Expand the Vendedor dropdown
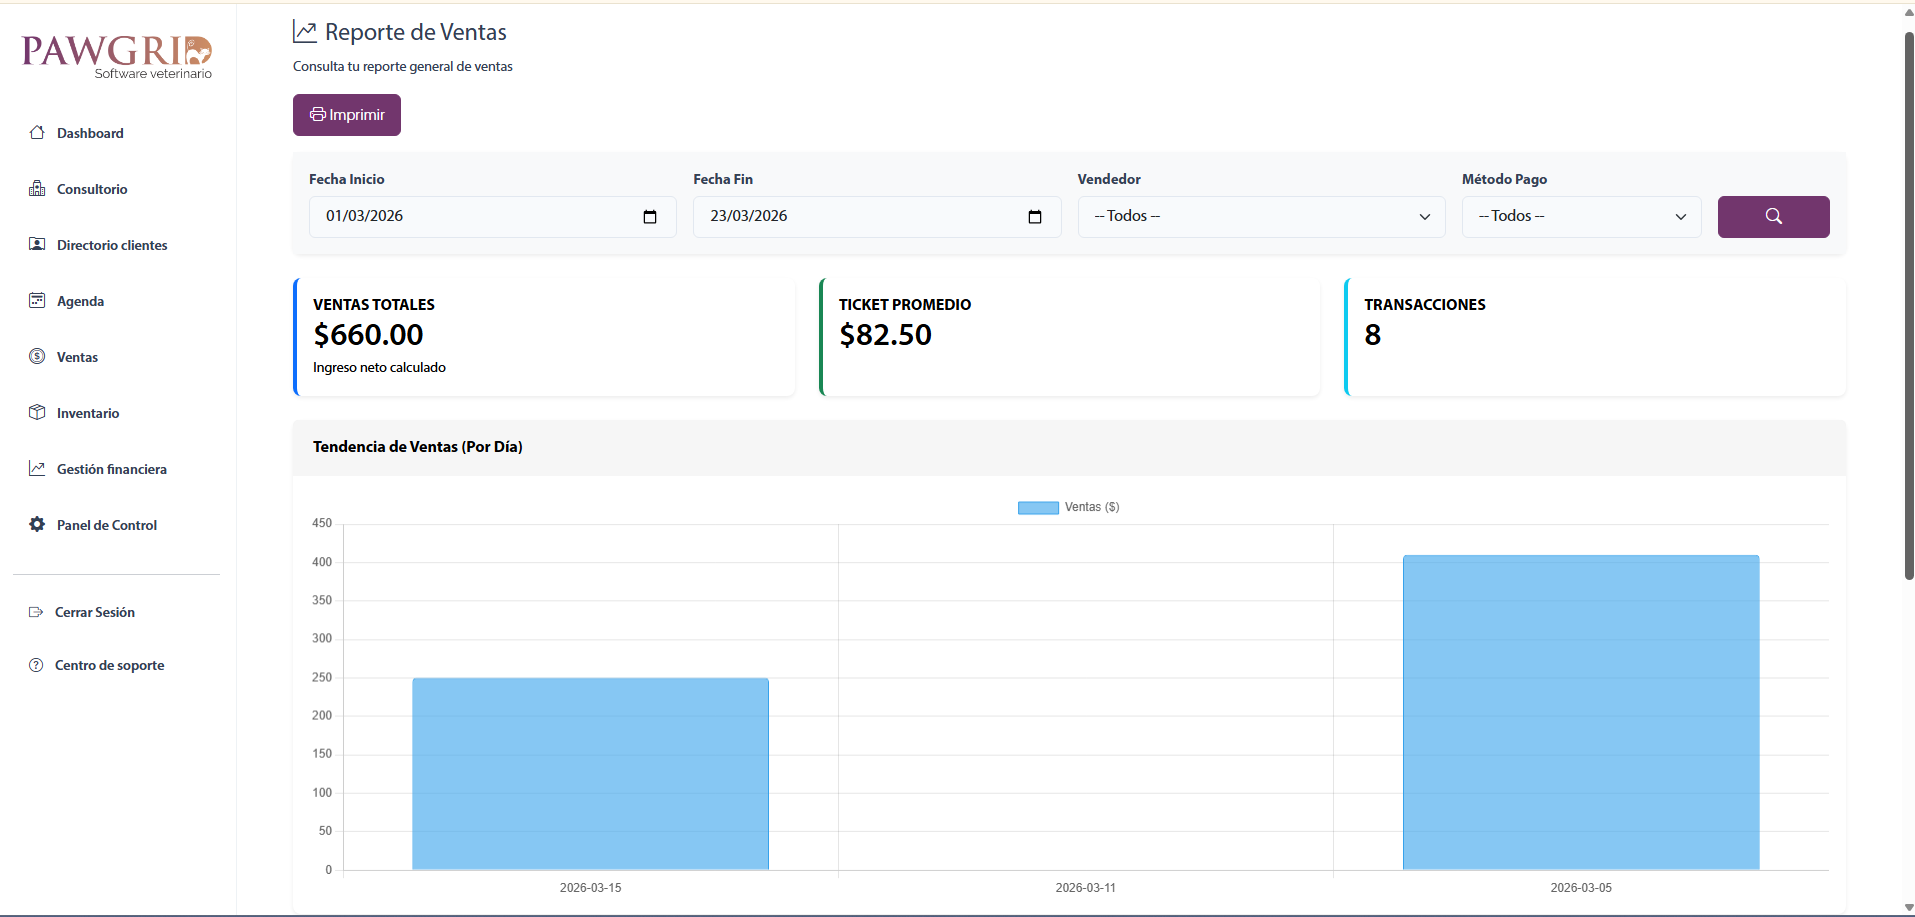The width and height of the screenshot is (1915, 917). pos(1261,217)
